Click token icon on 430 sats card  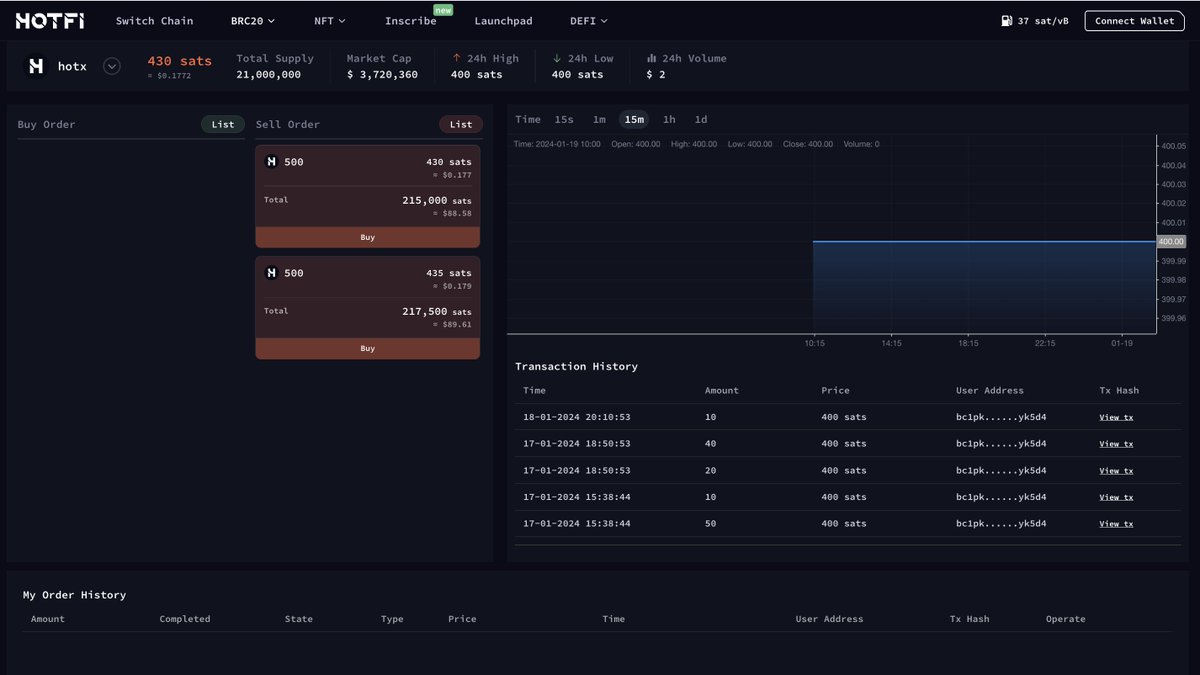(271, 161)
